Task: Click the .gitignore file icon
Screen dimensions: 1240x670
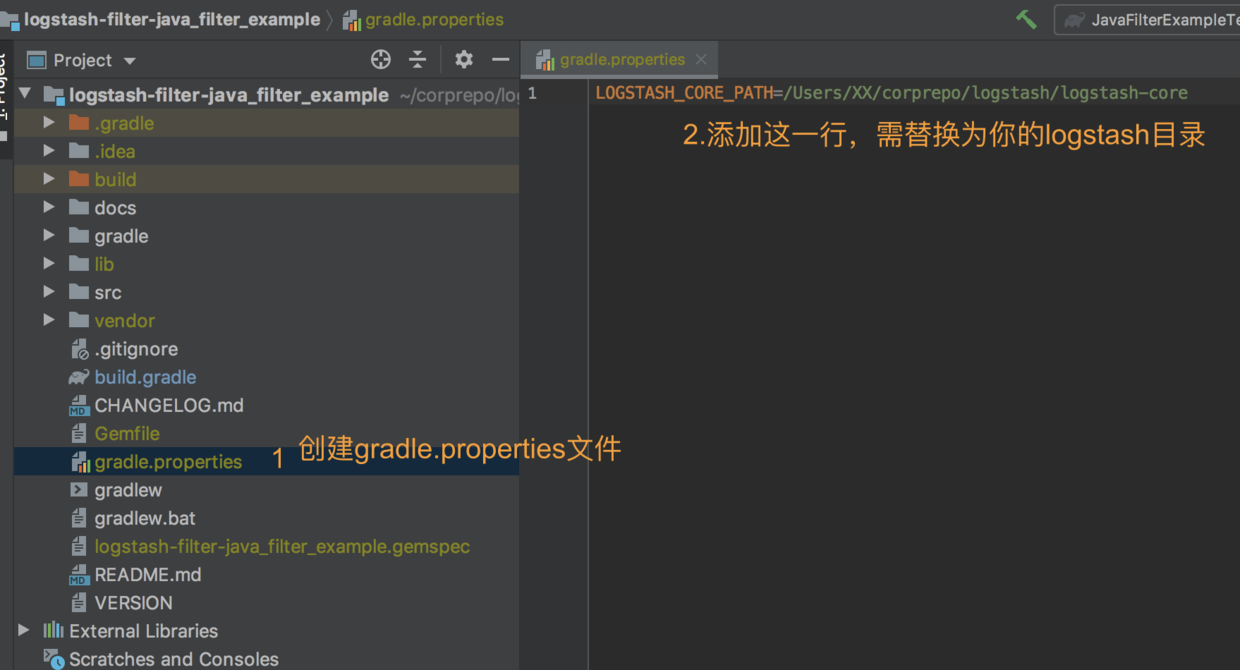Action: click(x=79, y=349)
